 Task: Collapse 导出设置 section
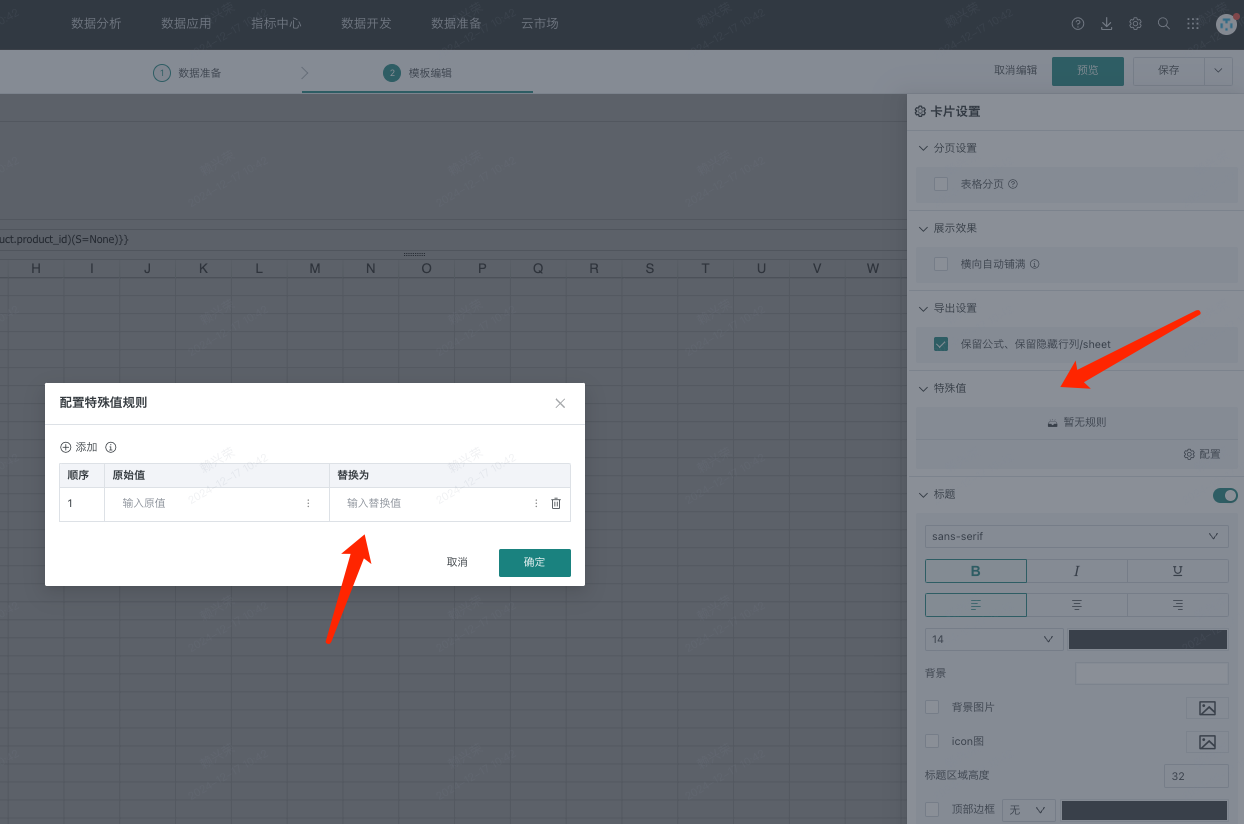tap(923, 308)
